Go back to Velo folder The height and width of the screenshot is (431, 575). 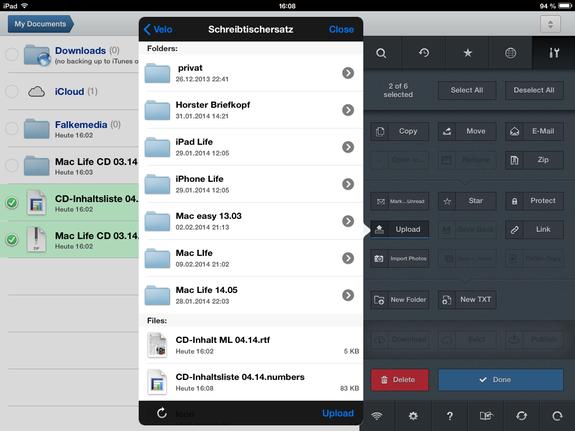pyautogui.click(x=158, y=29)
